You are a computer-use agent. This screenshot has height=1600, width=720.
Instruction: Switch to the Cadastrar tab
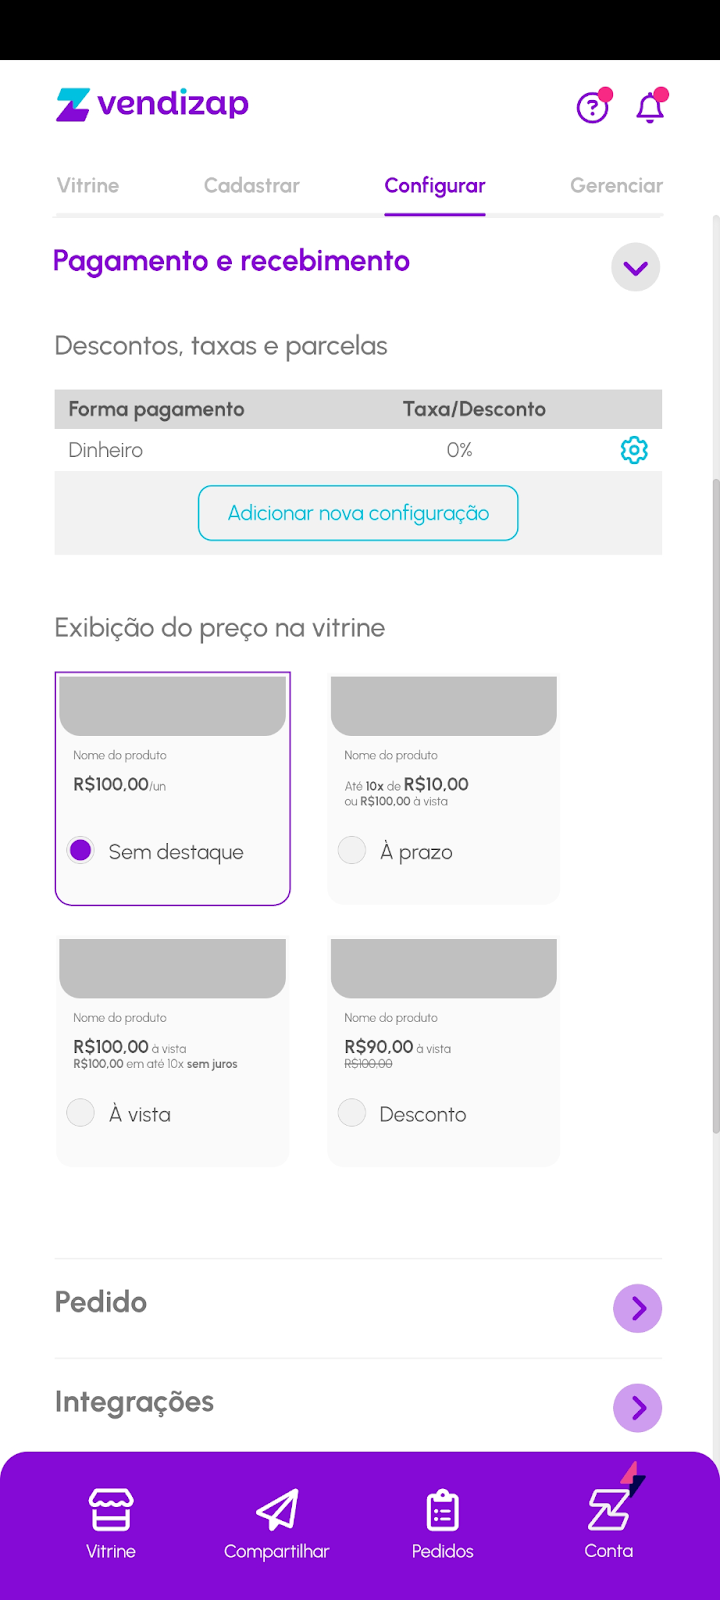click(x=251, y=185)
